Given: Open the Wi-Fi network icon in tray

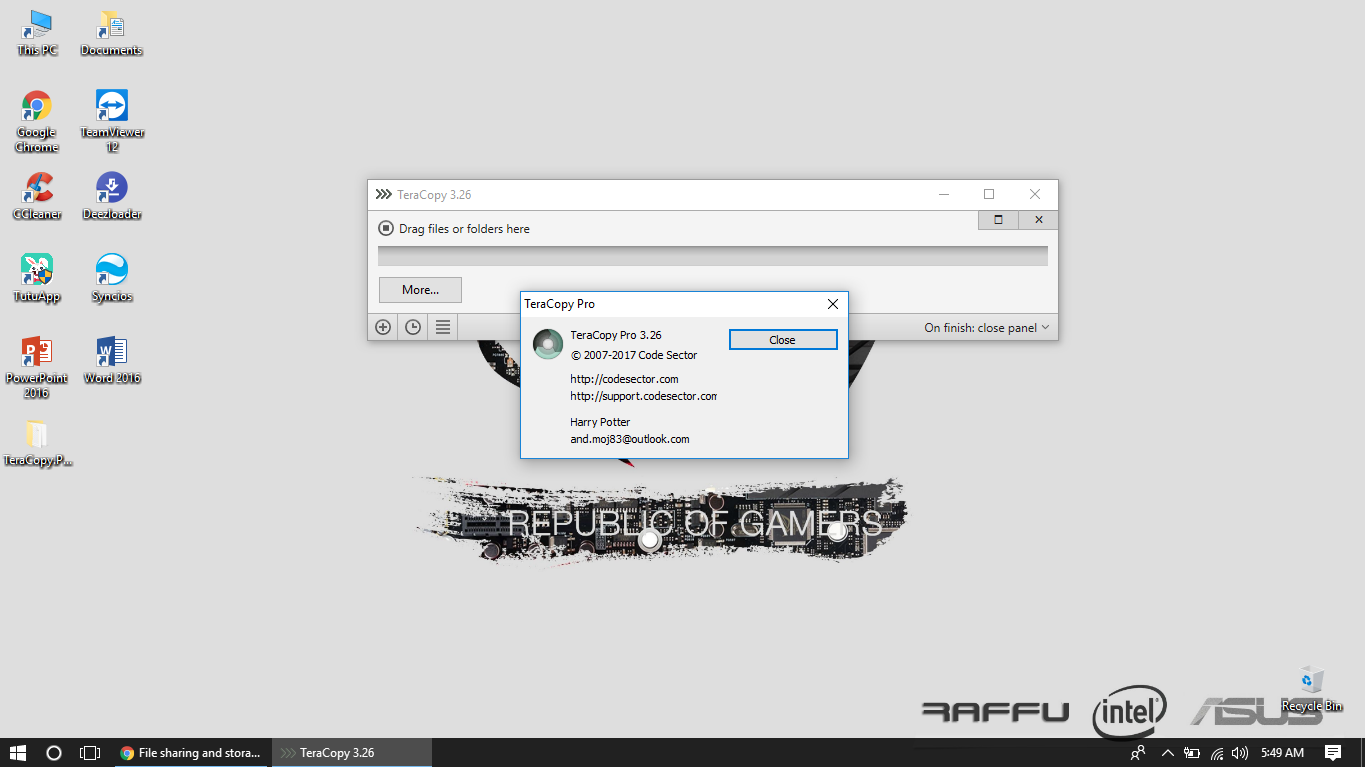Looking at the screenshot, I should (1217, 752).
